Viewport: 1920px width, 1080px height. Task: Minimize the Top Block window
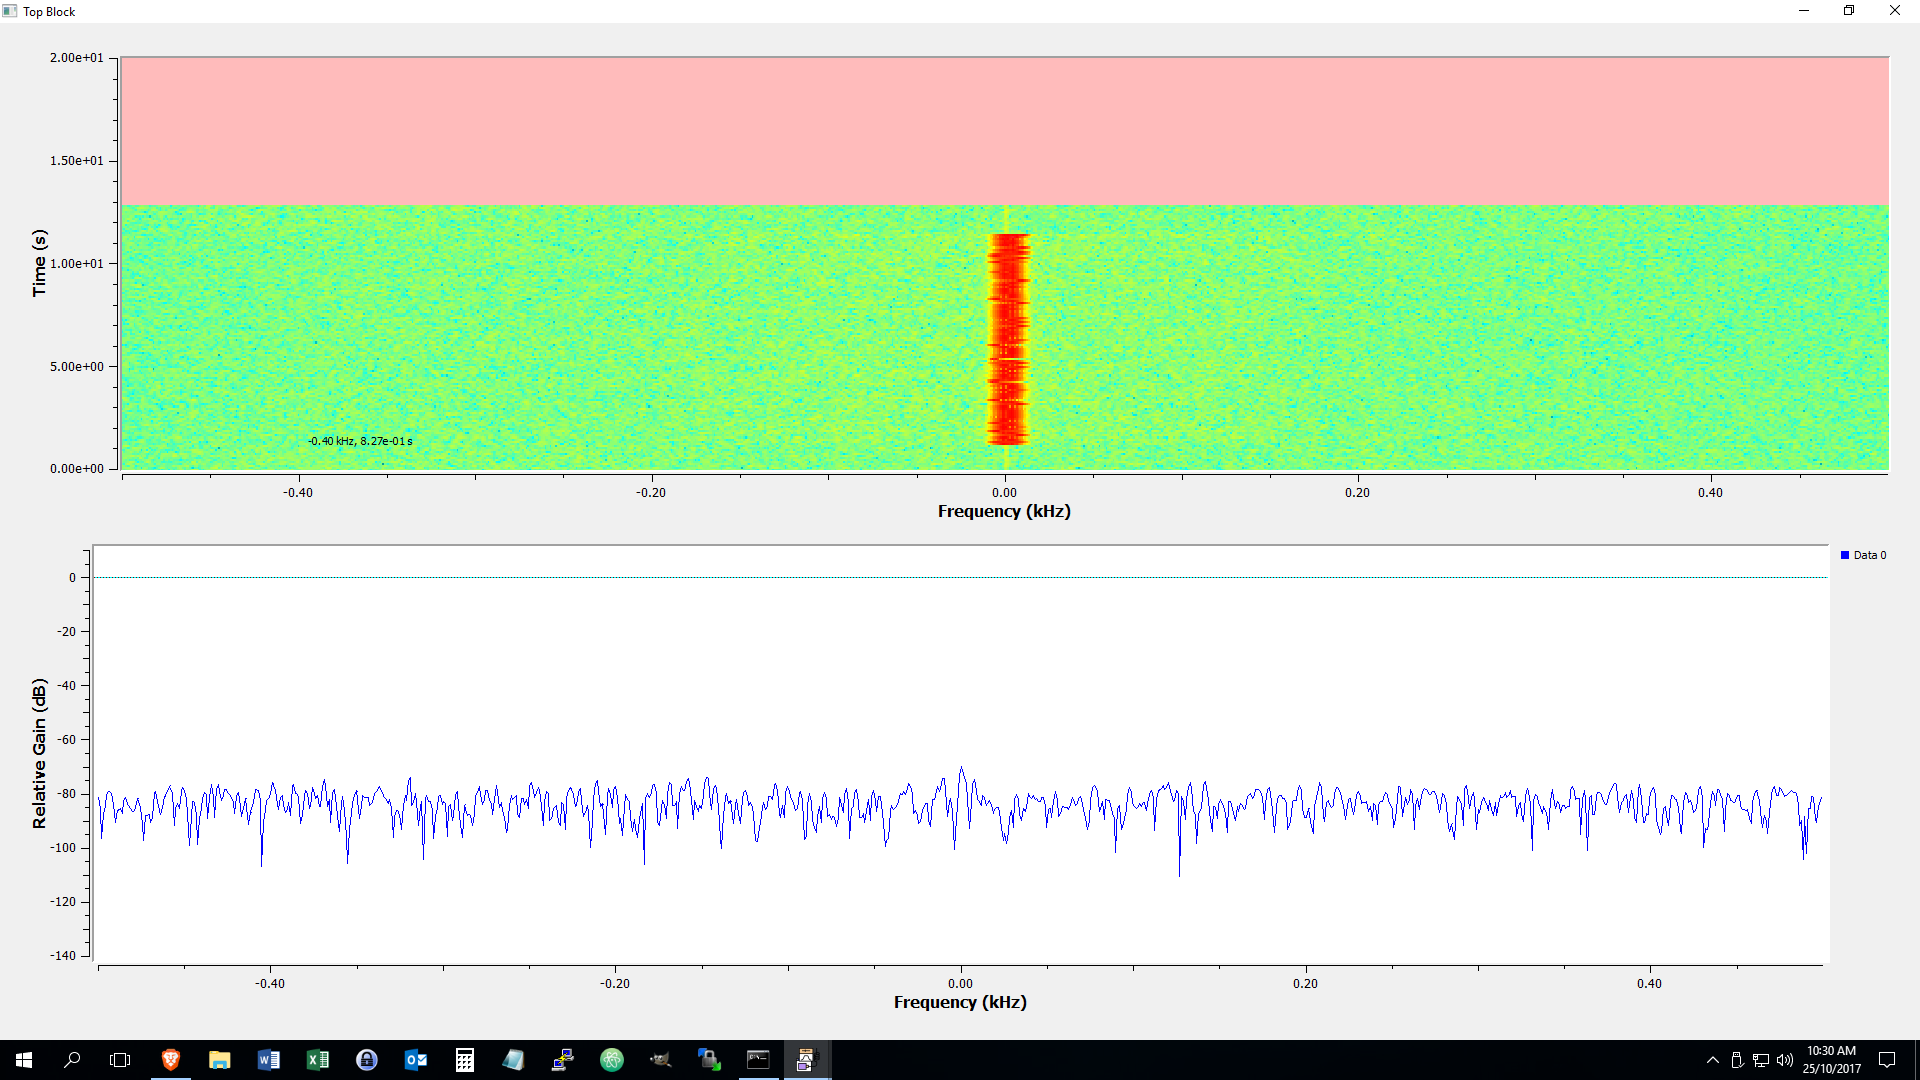(x=1804, y=11)
